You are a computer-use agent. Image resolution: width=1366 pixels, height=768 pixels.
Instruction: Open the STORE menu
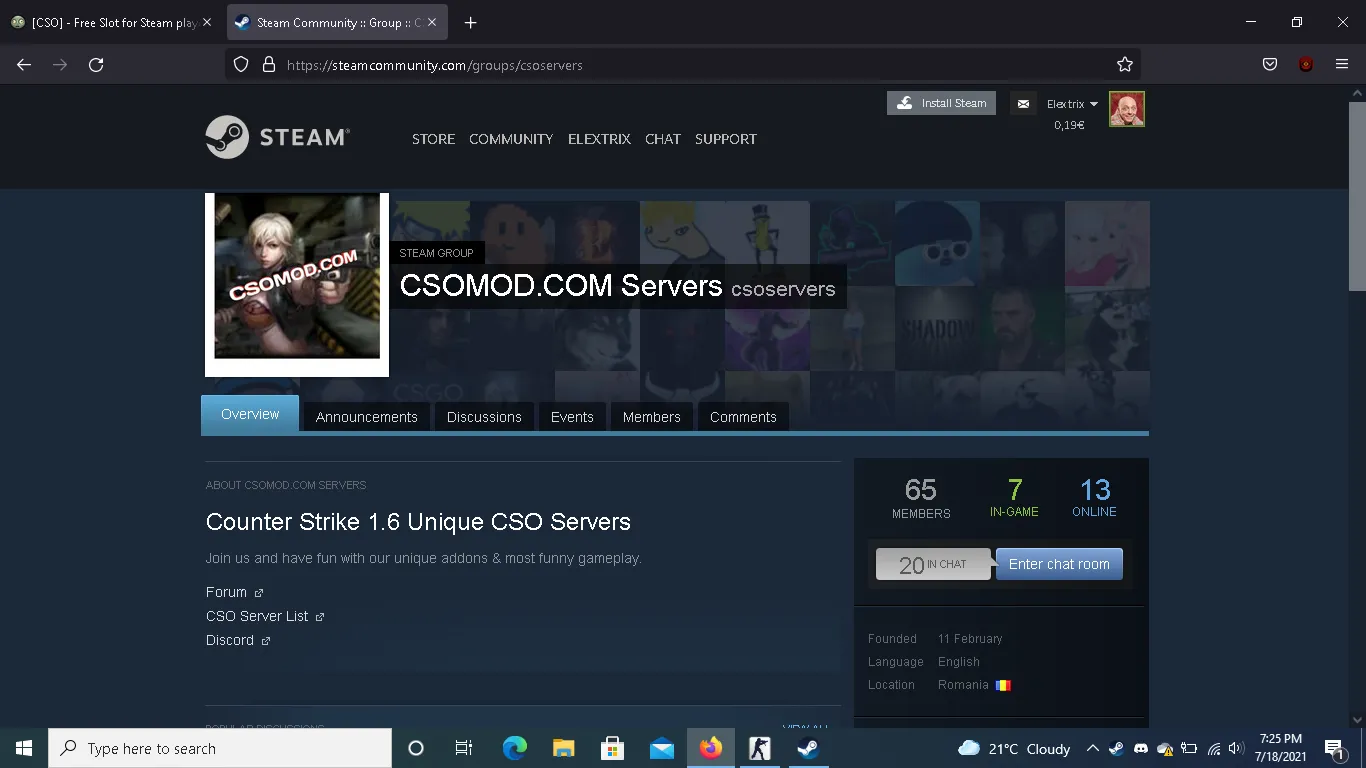point(433,139)
